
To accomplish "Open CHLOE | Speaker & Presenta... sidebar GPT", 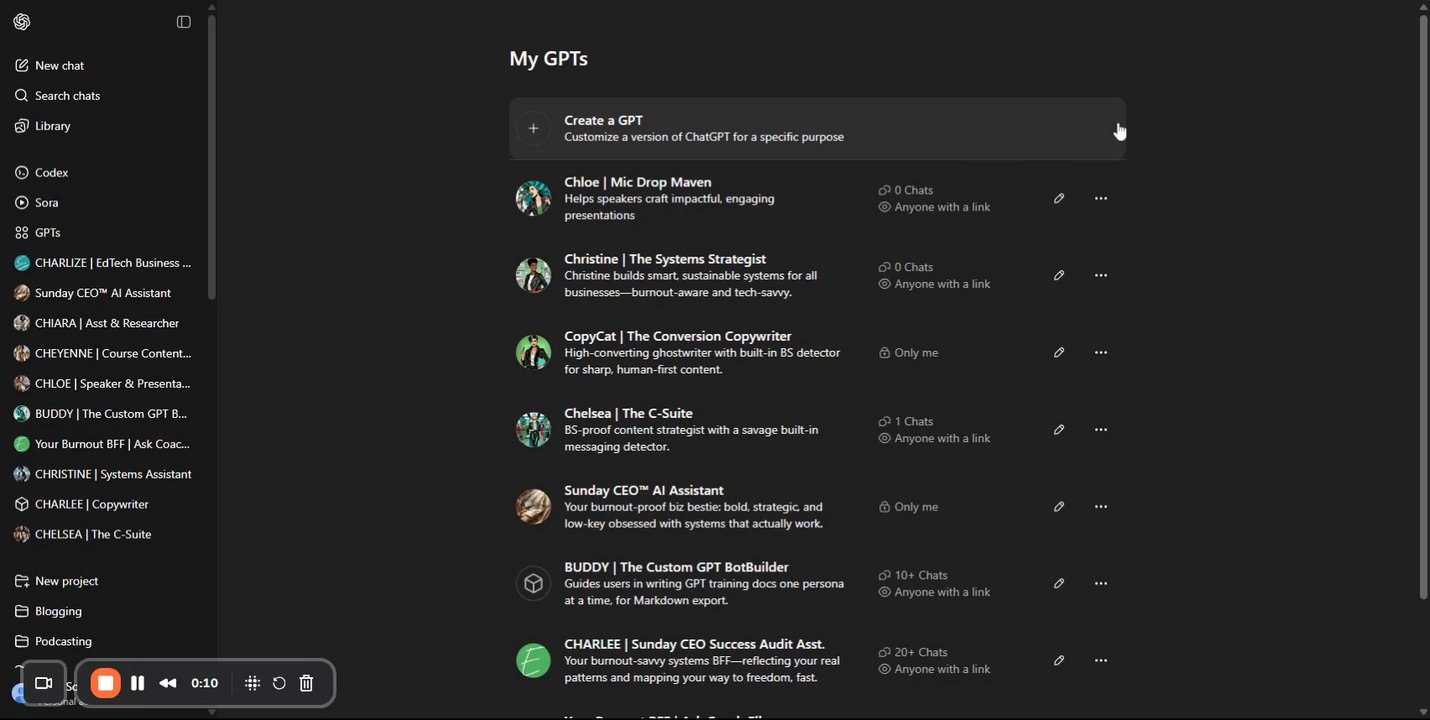I will [x=103, y=383].
